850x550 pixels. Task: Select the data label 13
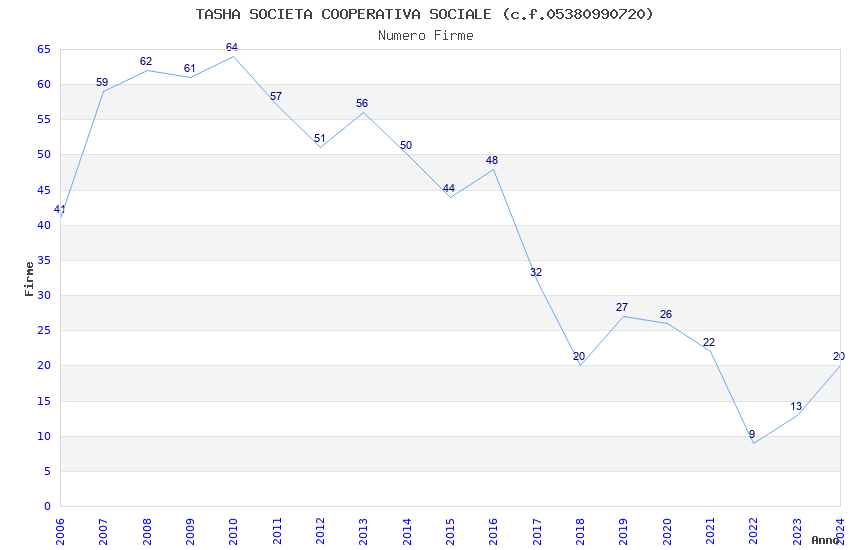point(796,406)
